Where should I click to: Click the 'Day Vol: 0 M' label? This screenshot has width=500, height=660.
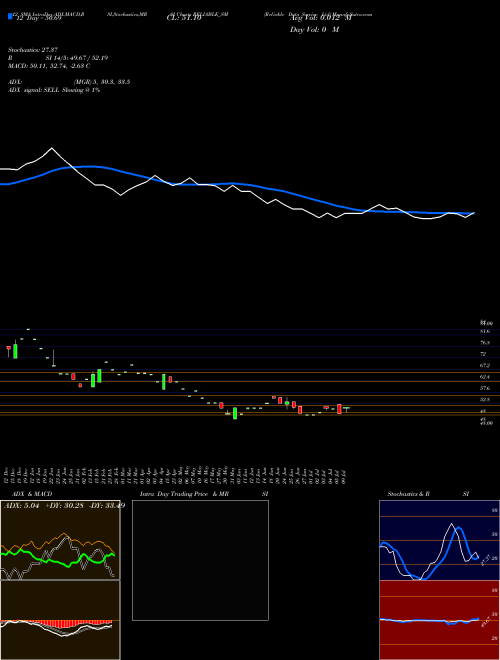point(314,30)
